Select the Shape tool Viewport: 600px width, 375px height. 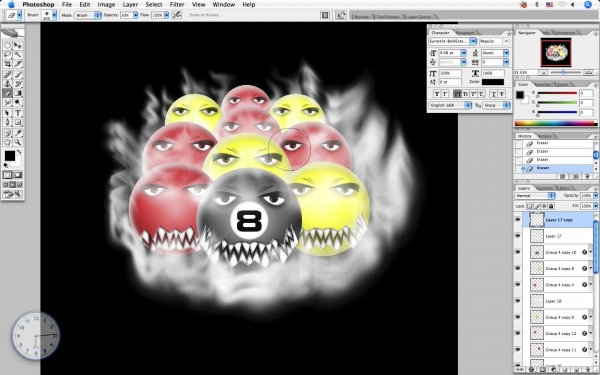coord(18,122)
